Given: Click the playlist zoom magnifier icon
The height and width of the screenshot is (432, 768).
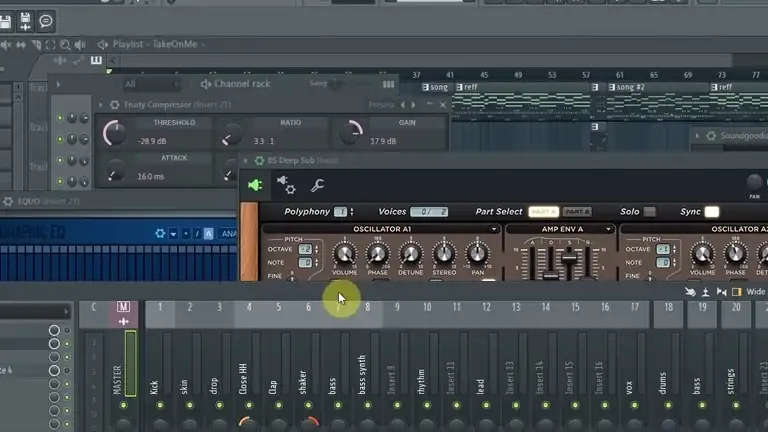Looking at the screenshot, I should coord(65,45).
